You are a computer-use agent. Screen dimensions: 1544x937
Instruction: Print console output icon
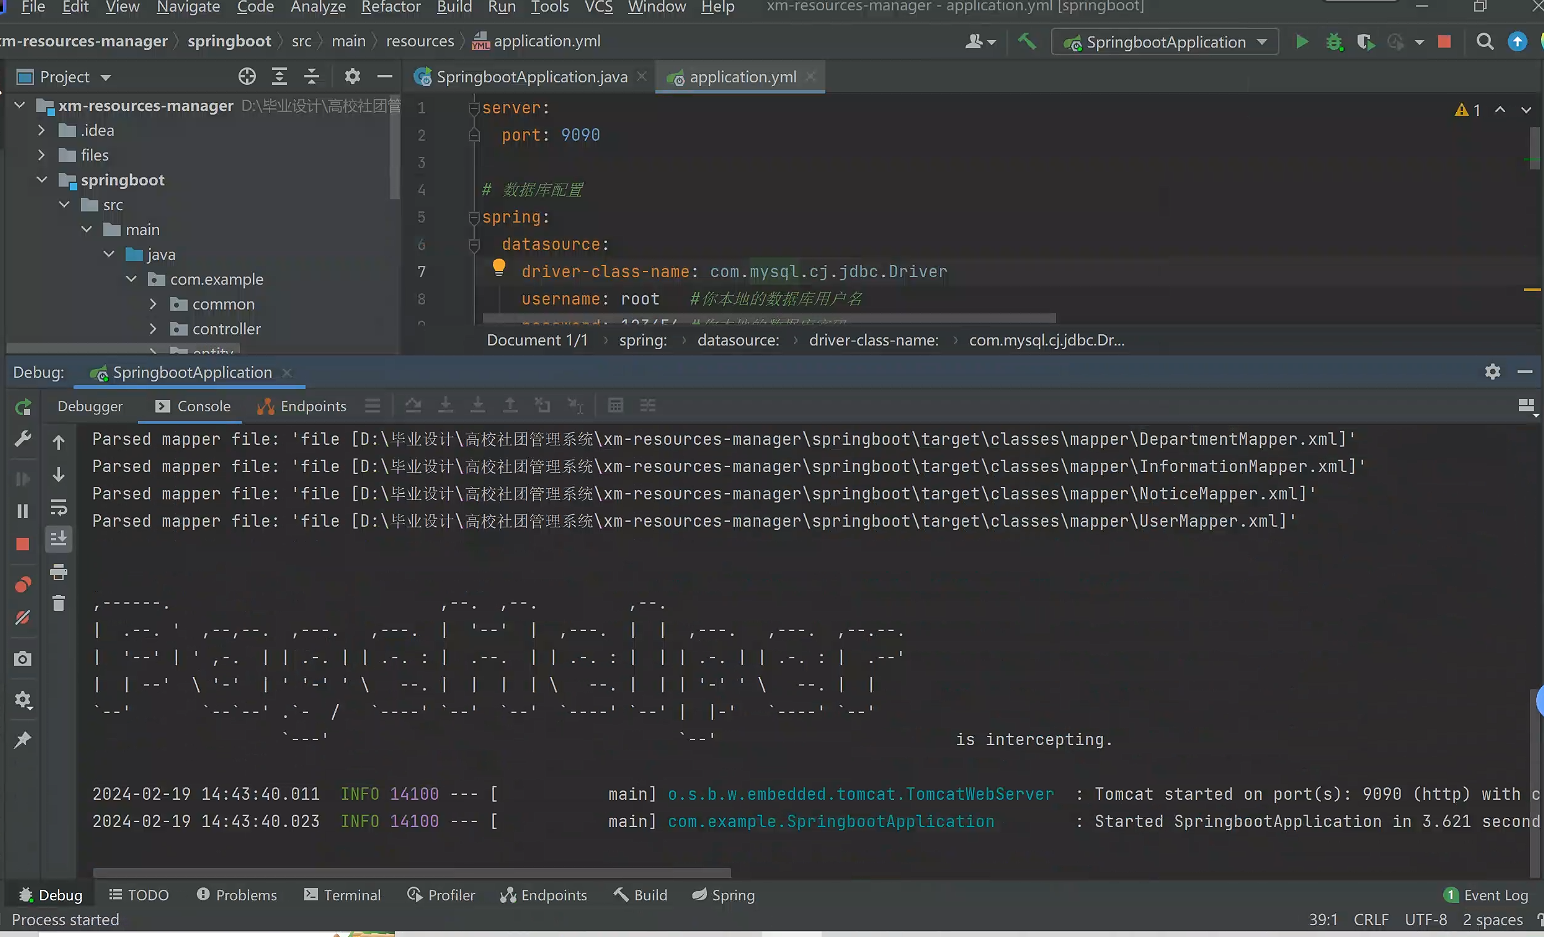click(59, 572)
